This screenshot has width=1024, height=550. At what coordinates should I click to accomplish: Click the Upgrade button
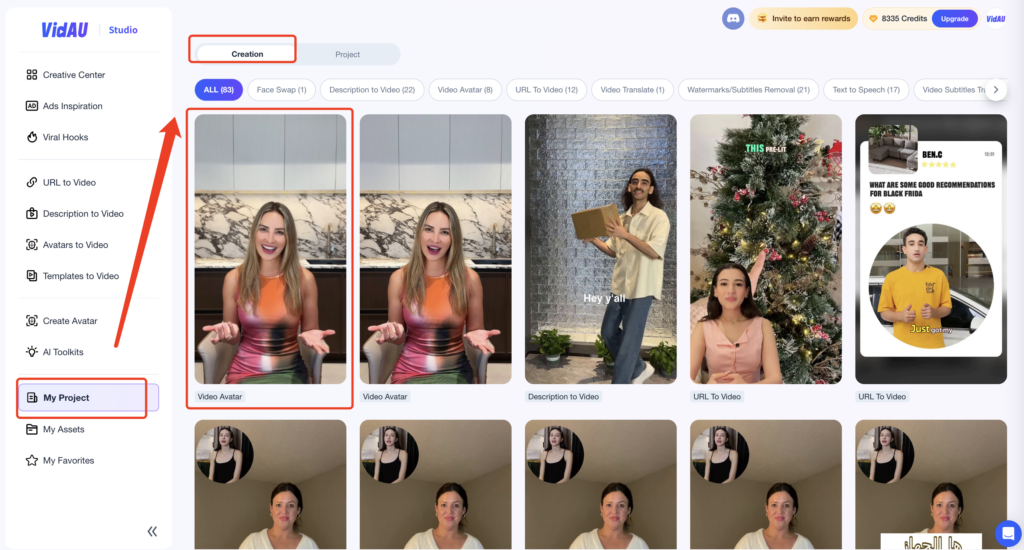[x=954, y=19]
